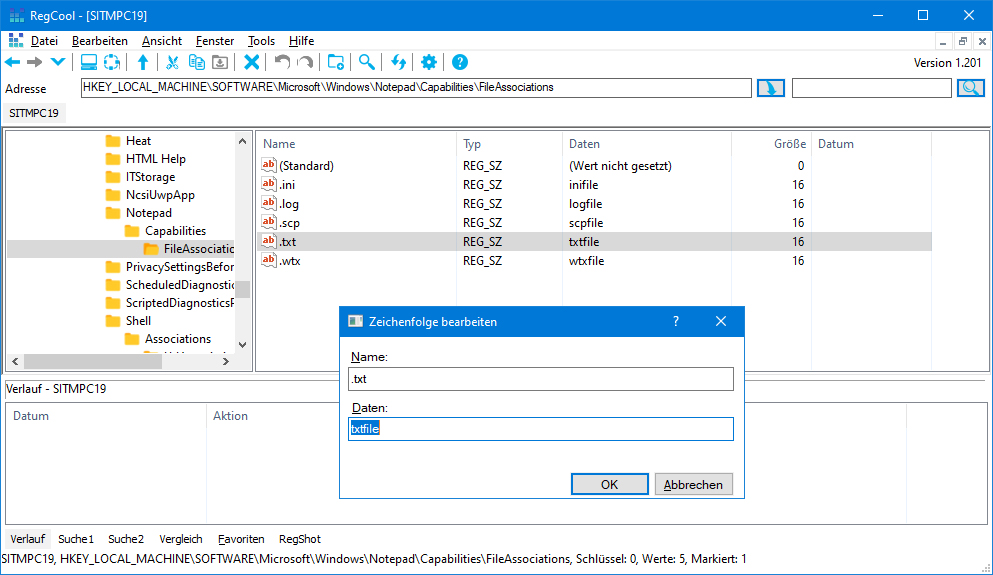Open help with the question mark icon
The height and width of the screenshot is (575, 993).
click(x=460, y=62)
